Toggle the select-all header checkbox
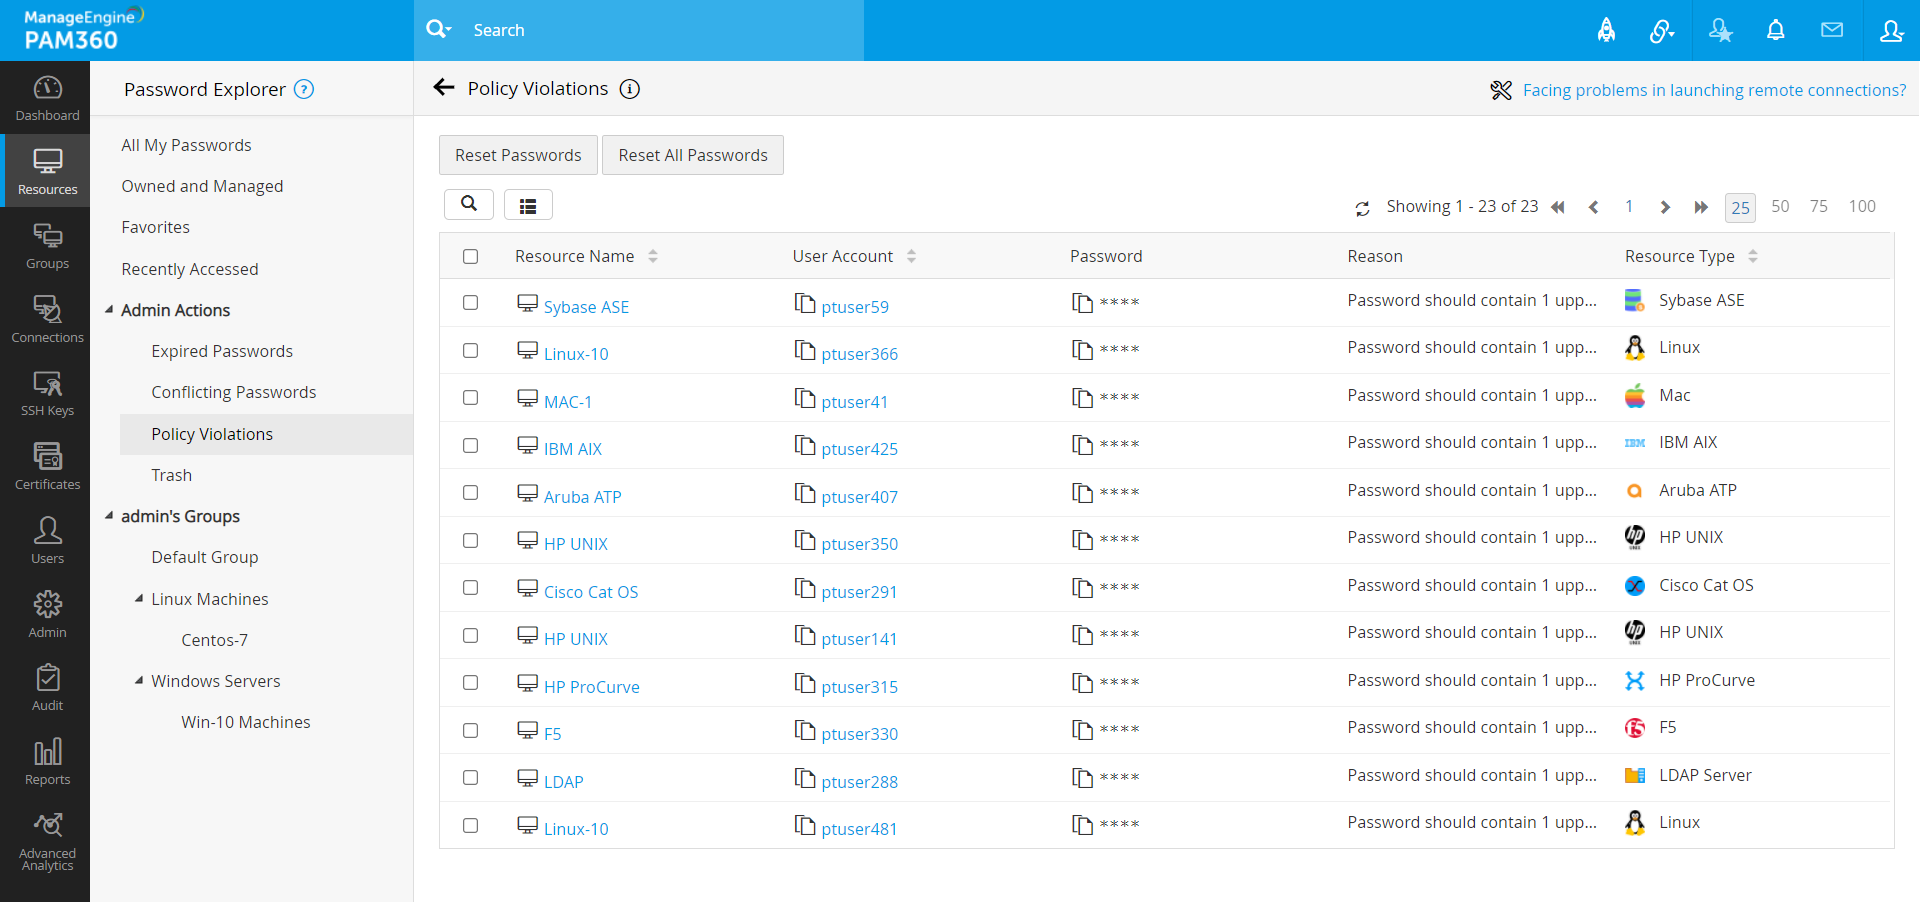 pos(470,256)
